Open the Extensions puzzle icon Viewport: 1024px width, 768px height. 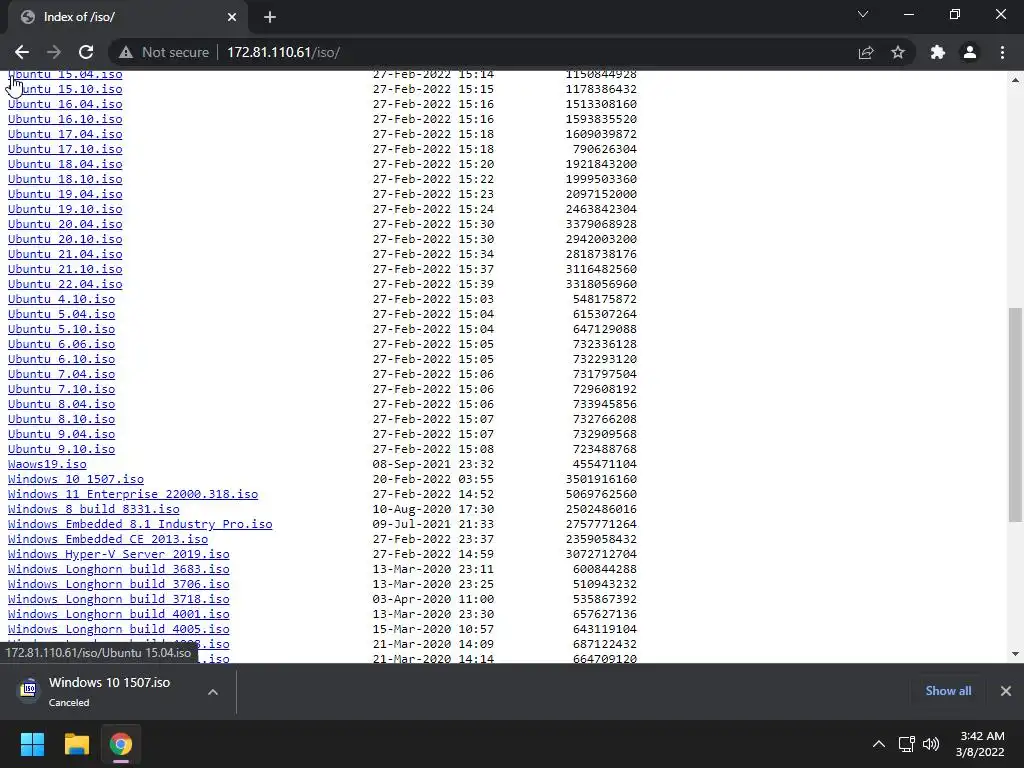938,52
